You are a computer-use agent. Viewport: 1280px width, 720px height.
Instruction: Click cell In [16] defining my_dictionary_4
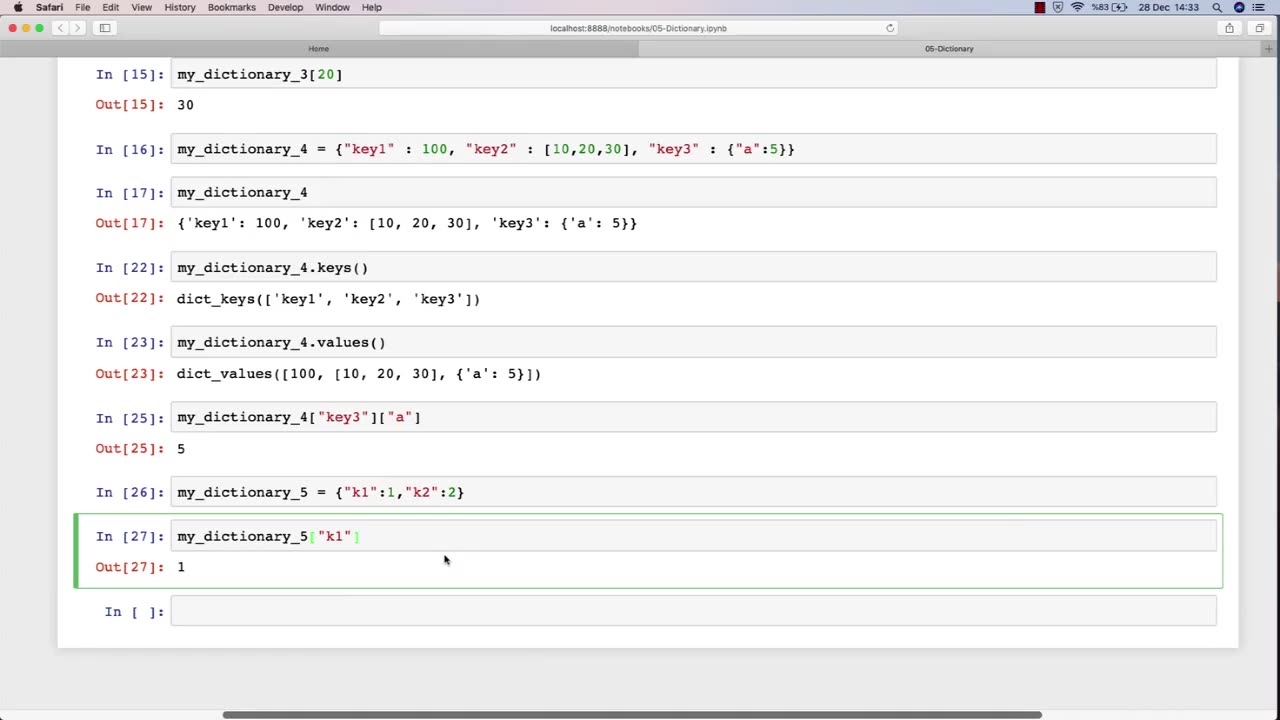click(694, 149)
